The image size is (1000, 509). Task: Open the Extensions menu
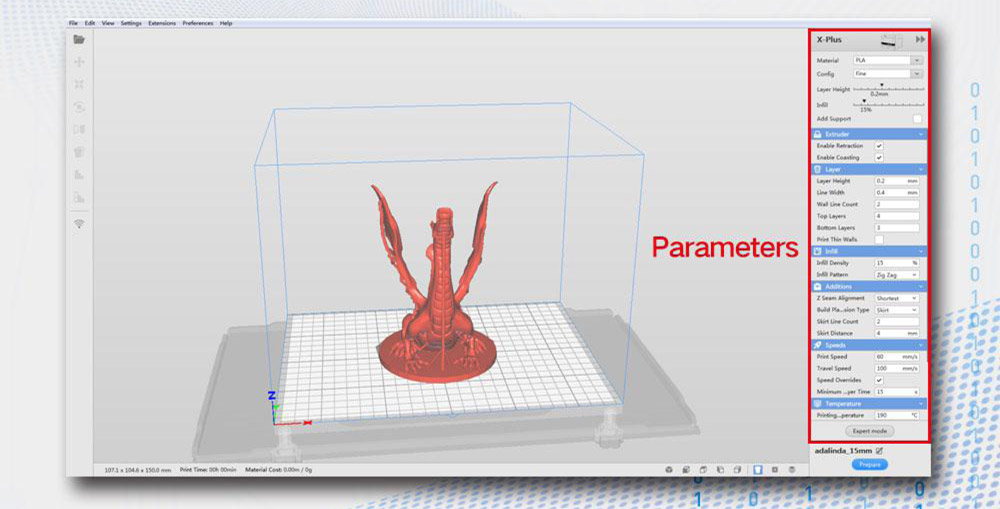pos(161,23)
